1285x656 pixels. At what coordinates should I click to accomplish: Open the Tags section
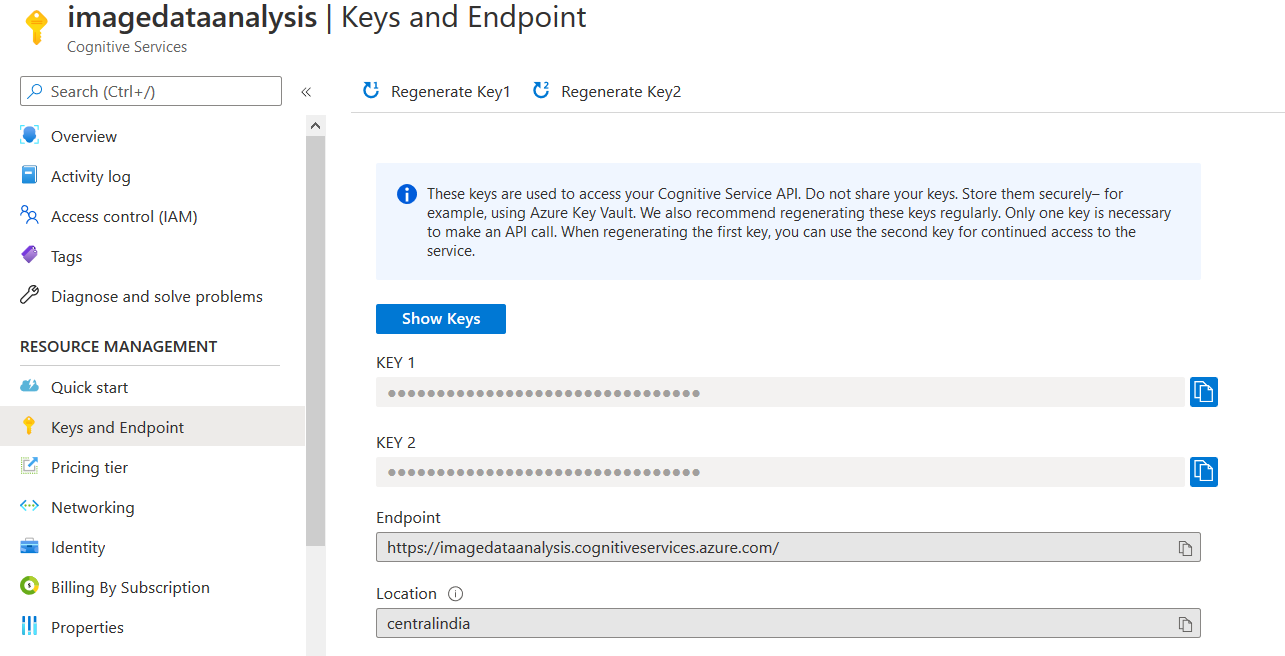pyautogui.click(x=66, y=257)
